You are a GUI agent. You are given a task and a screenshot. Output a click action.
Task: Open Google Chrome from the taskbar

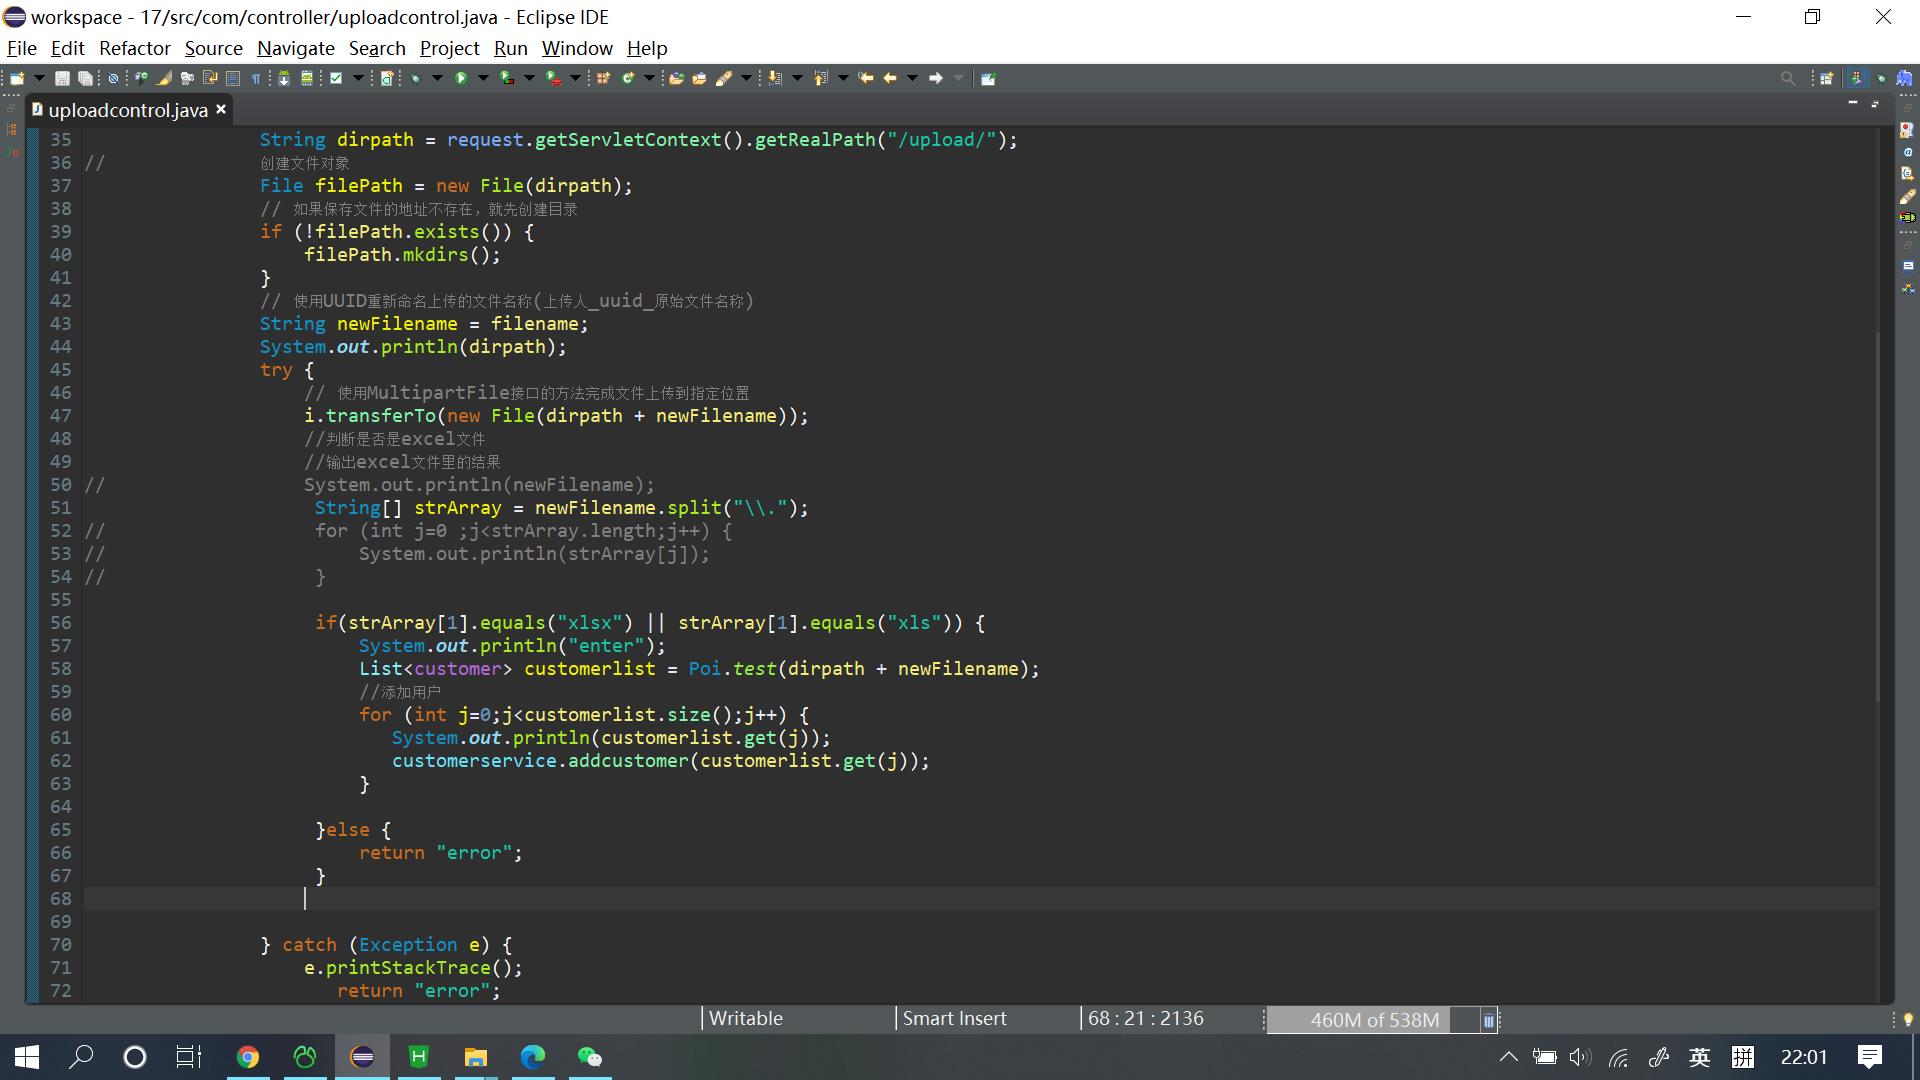pyautogui.click(x=248, y=1057)
